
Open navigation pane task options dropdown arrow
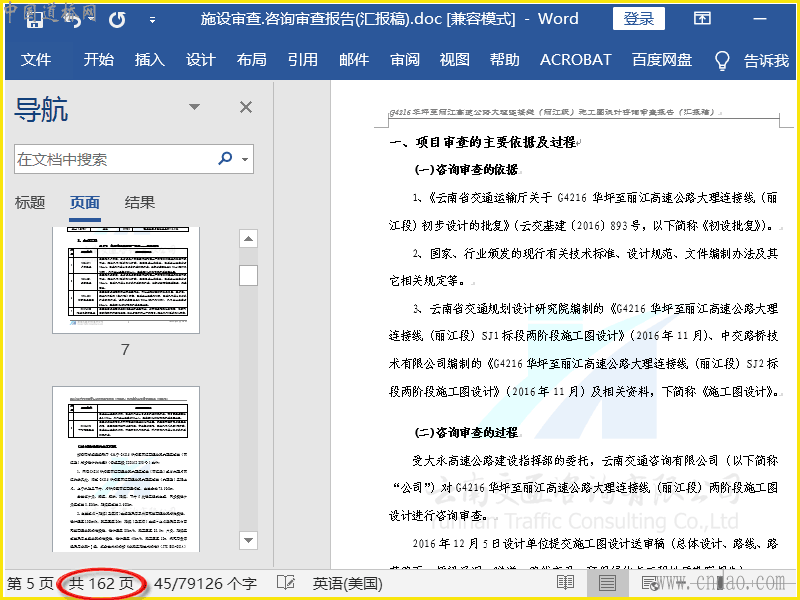(x=194, y=107)
